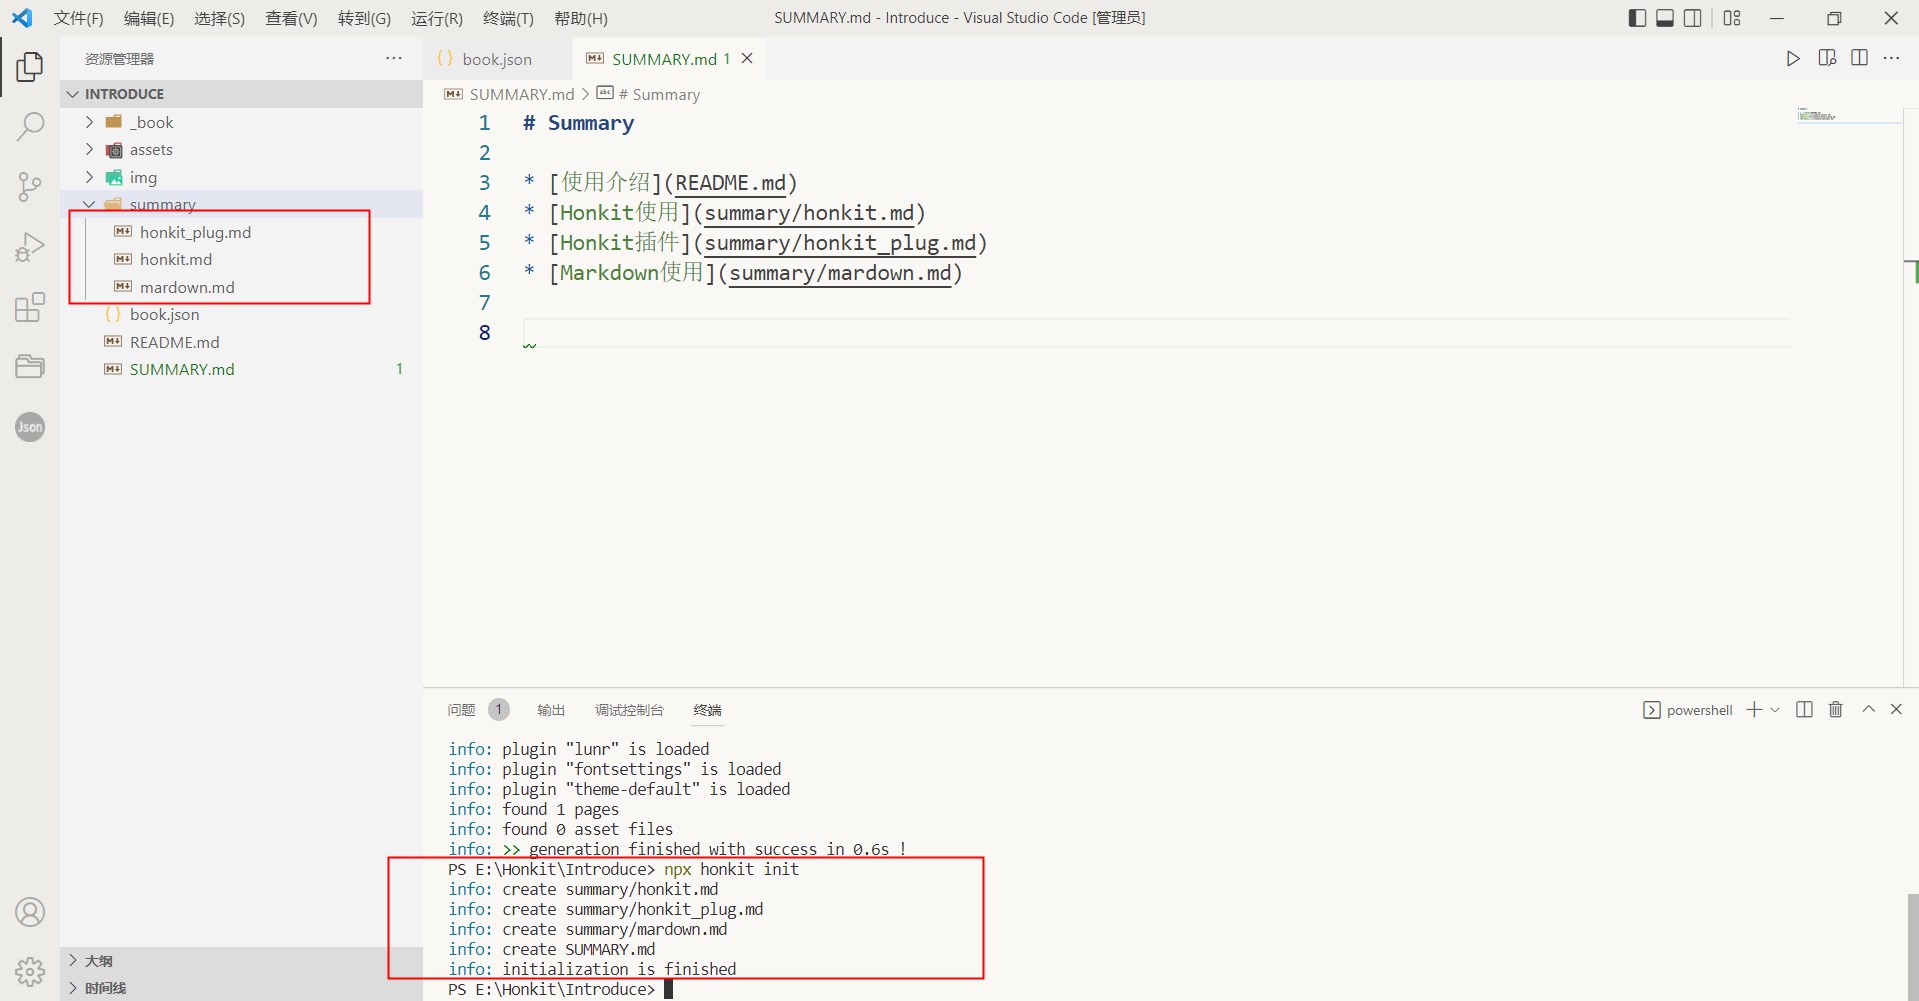Image resolution: width=1919 pixels, height=1001 pixels.
Task: Toggle secondary side bar visibility
Action: (x=1693, y=18)
